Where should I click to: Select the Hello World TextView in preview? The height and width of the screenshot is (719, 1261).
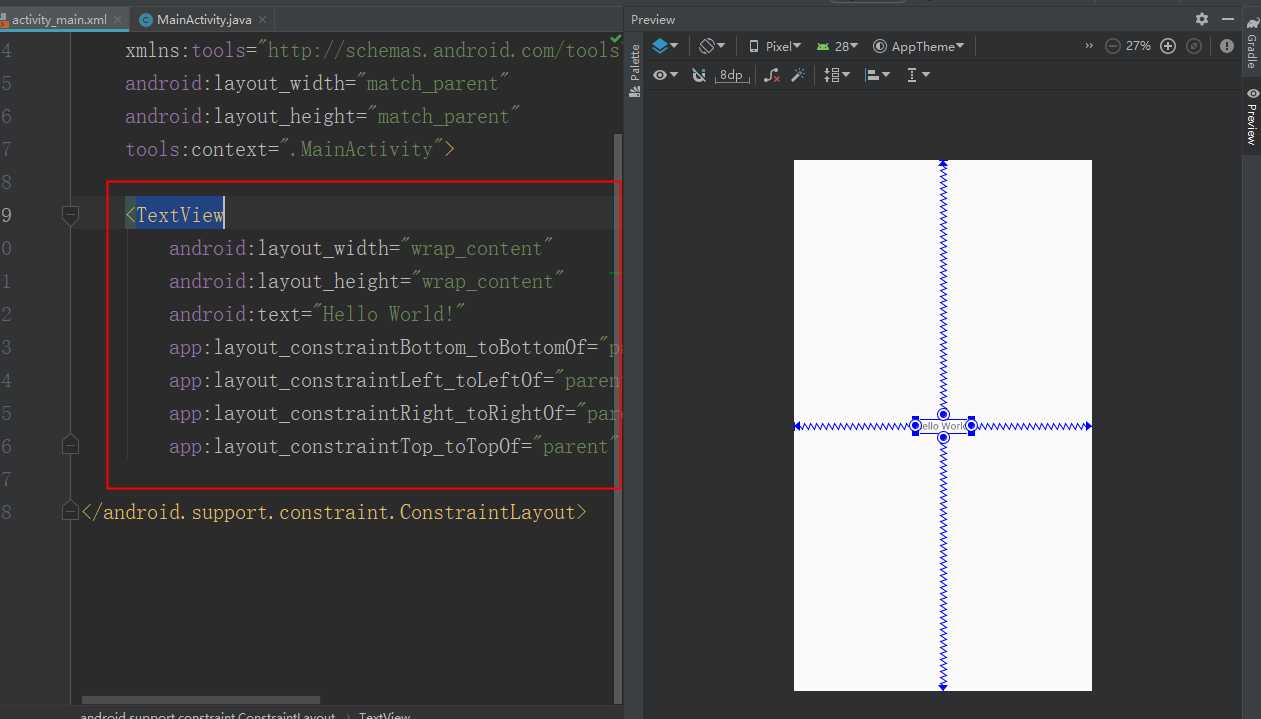(x=943, y=426)
